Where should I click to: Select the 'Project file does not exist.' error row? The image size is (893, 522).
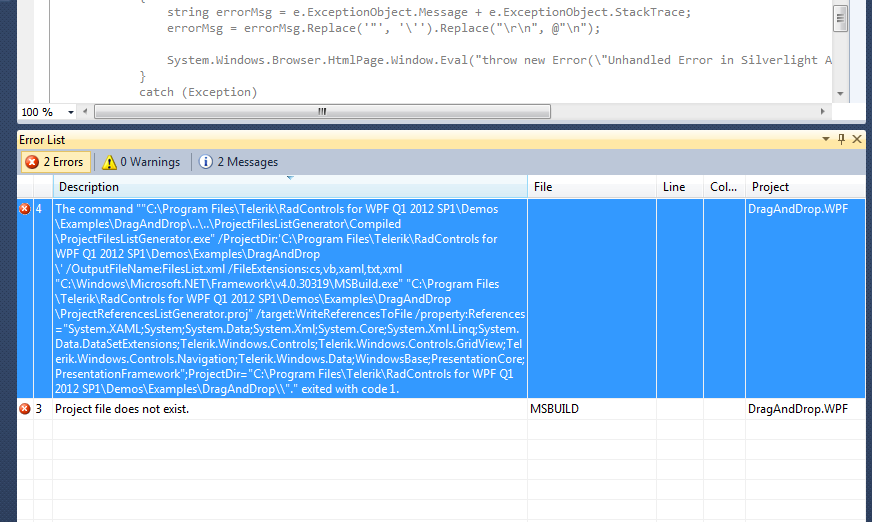(441, 409)
